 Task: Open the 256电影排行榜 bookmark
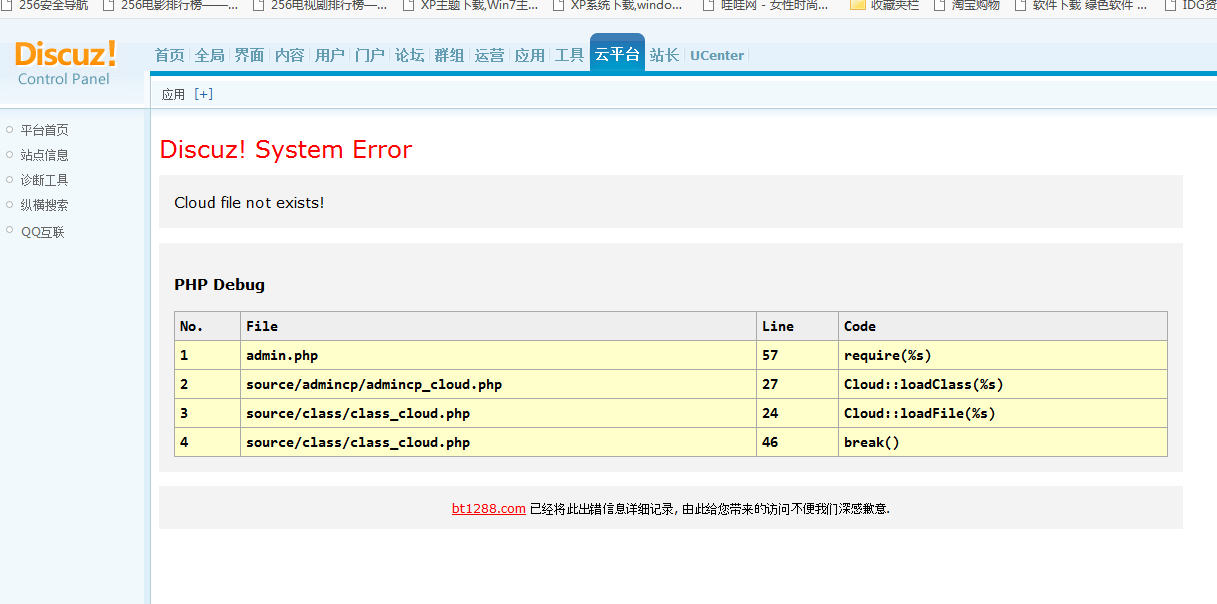coord(171,6)
